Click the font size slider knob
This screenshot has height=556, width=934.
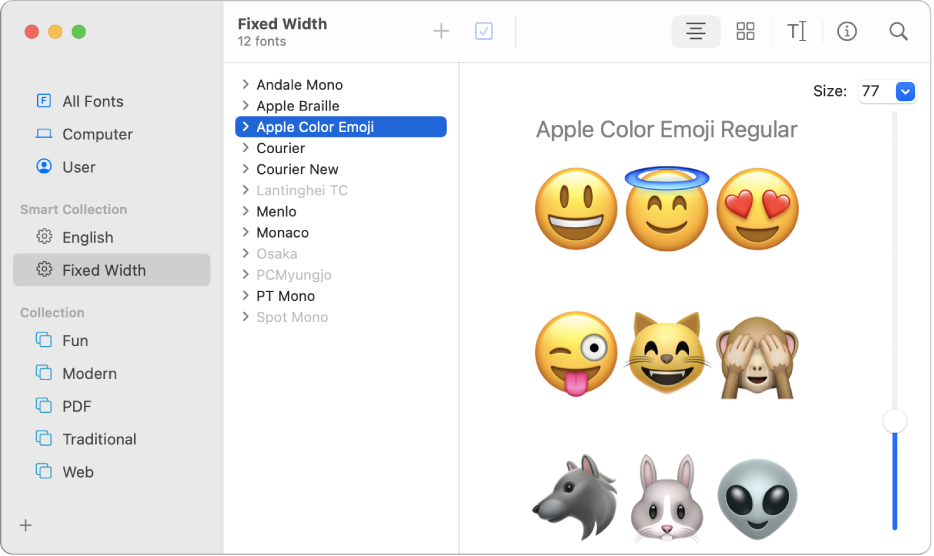(x=894, y=421)
